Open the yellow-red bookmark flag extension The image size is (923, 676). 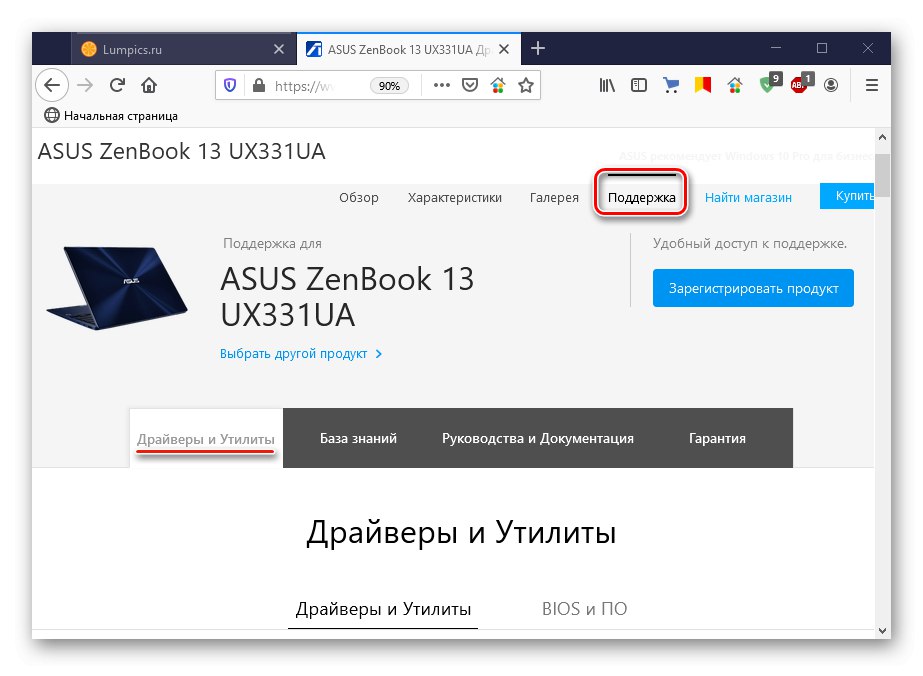(x=702, y=85)
